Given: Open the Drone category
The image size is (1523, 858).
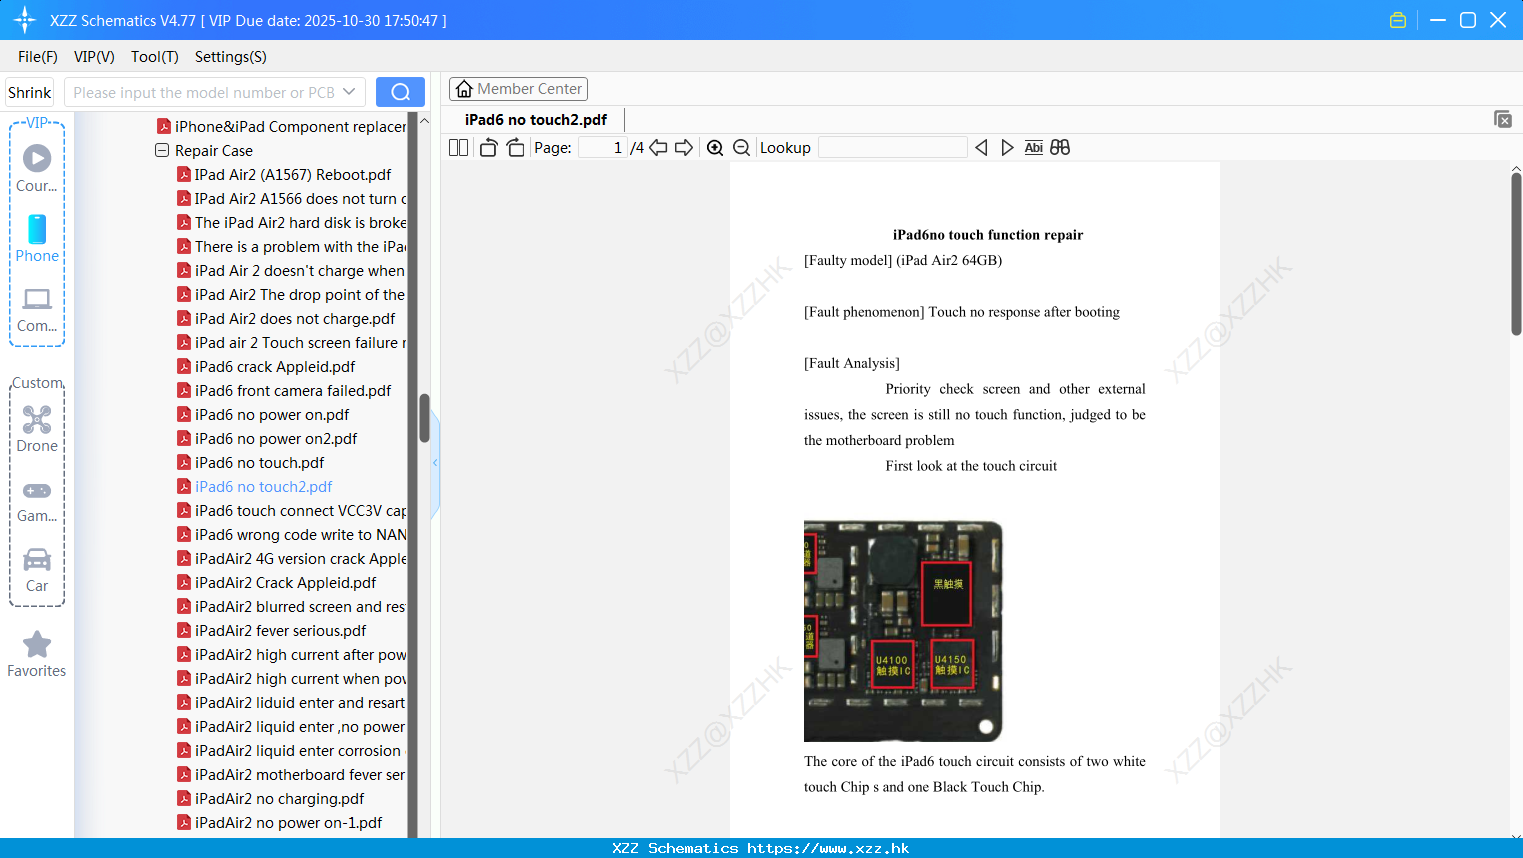Looking at the screenshot, I should click(37, 429).
